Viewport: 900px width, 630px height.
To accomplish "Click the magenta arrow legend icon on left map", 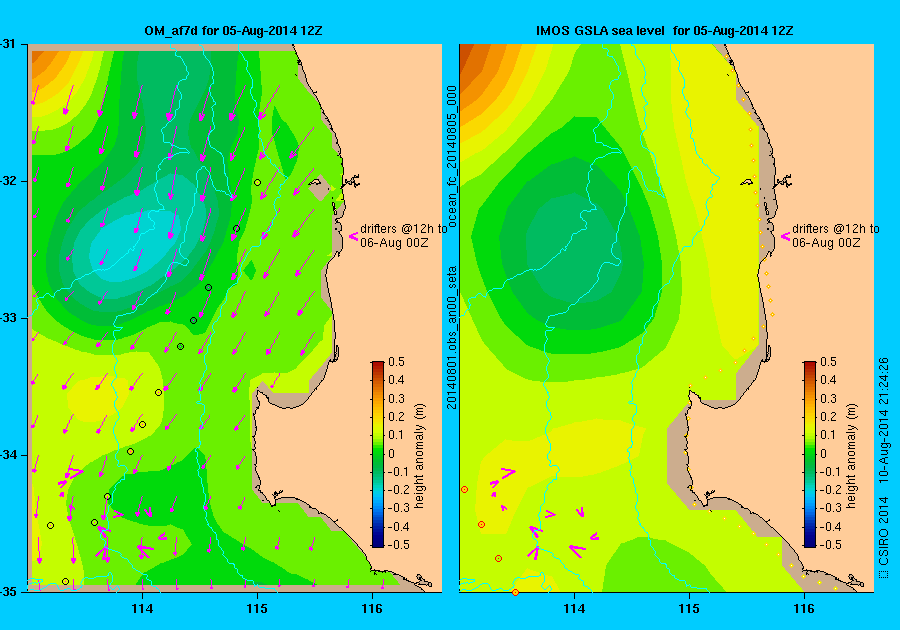I will tap(354, 236).
